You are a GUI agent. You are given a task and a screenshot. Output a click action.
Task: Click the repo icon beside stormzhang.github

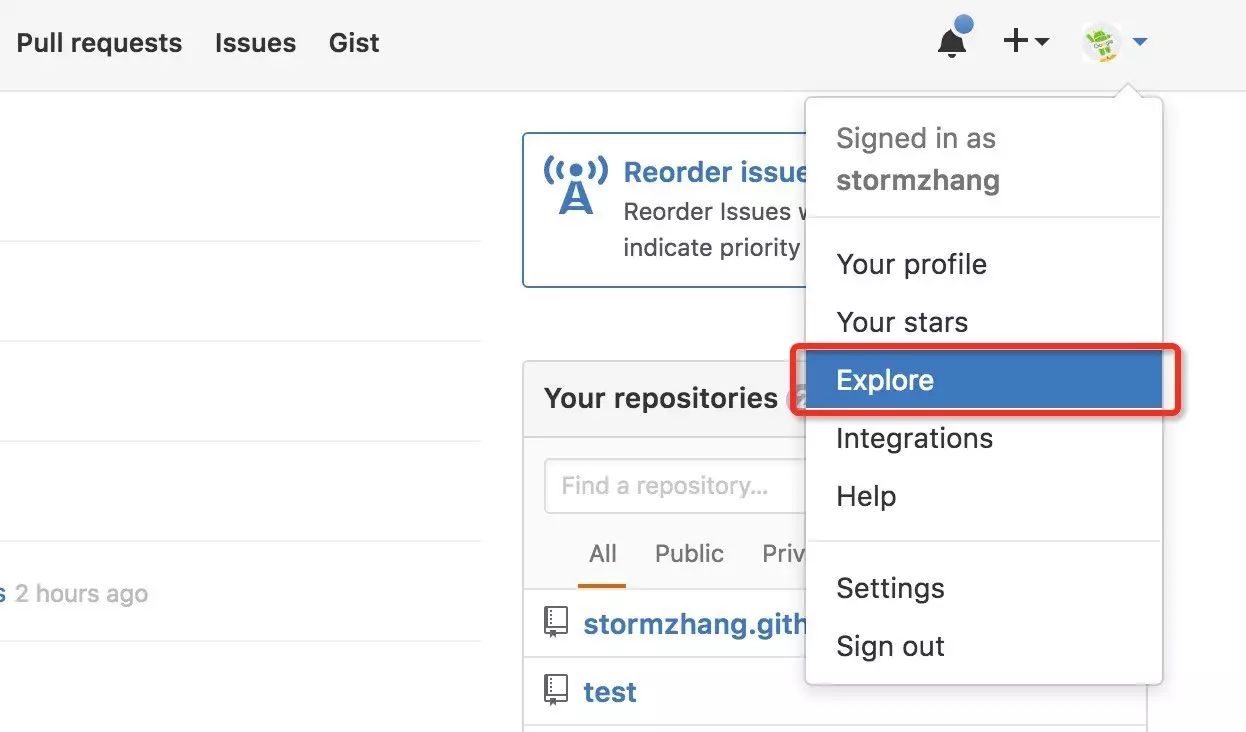[x=556, y=622]
